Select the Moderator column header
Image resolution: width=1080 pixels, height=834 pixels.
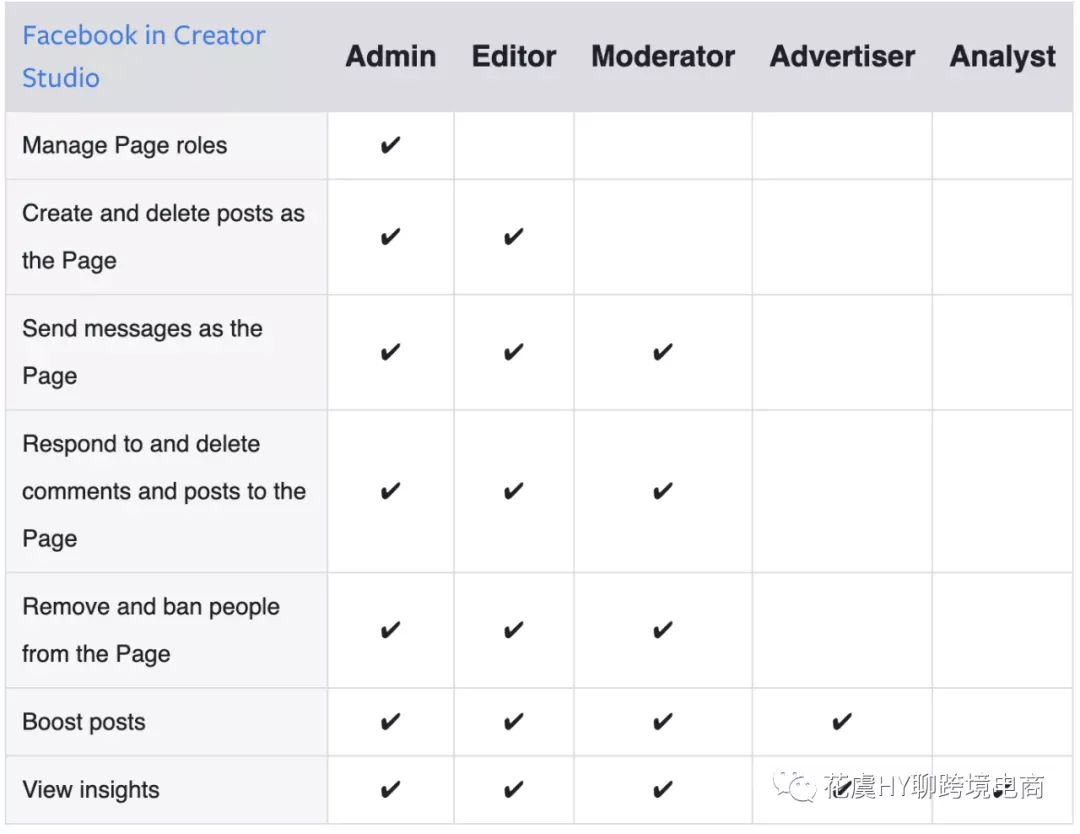(x=663, y=56)
